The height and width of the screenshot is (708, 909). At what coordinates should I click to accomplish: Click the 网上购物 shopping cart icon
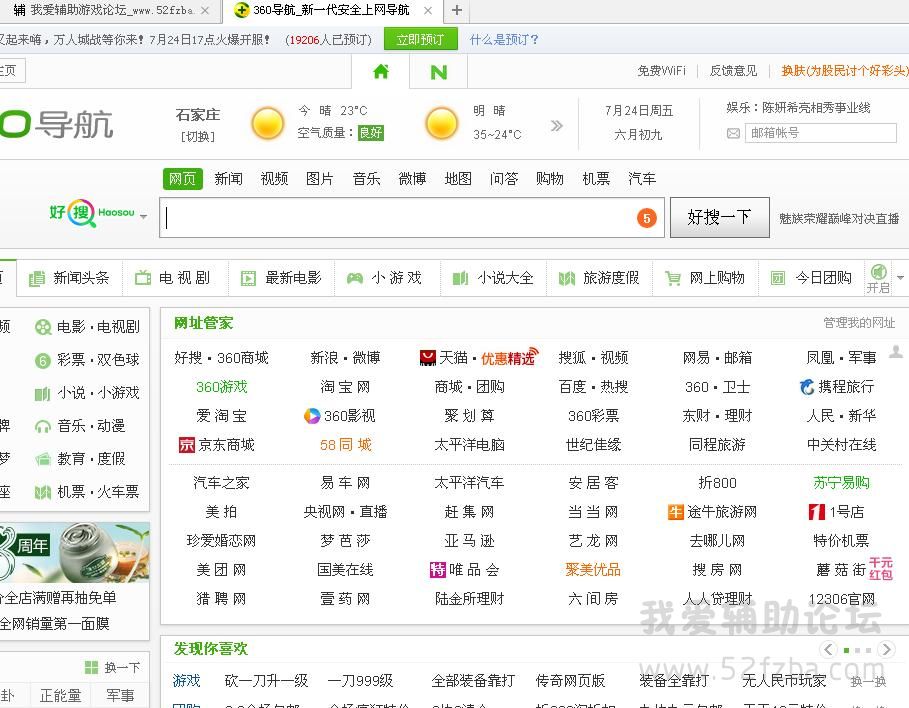(672, 278)
